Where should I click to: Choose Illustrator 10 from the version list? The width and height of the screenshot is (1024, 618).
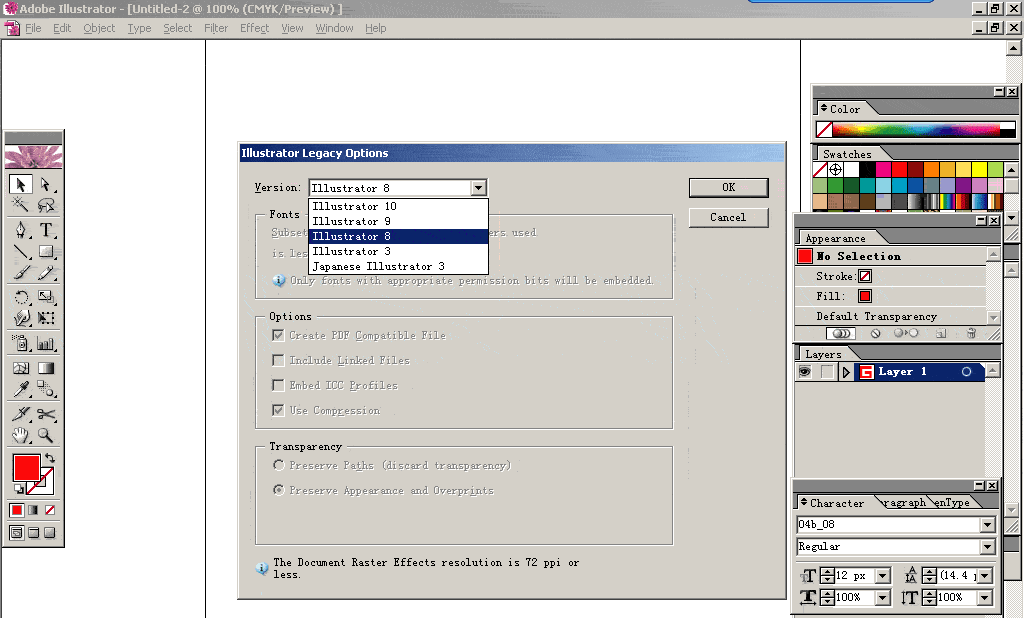398,206
